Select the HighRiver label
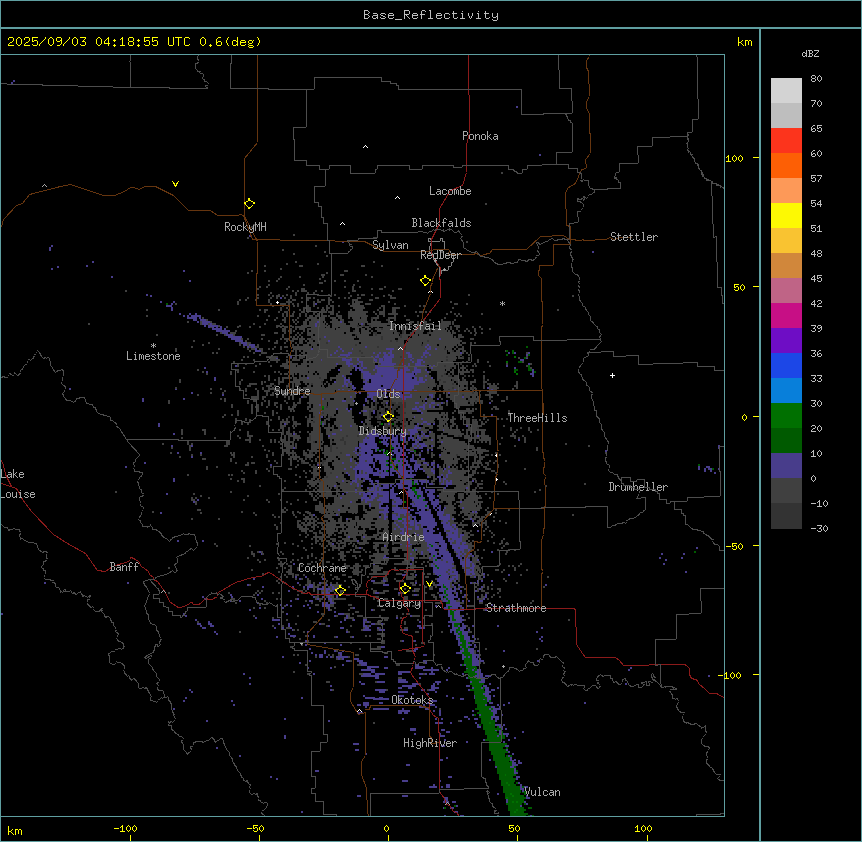 pyautogui.click(x=430, y=743)
